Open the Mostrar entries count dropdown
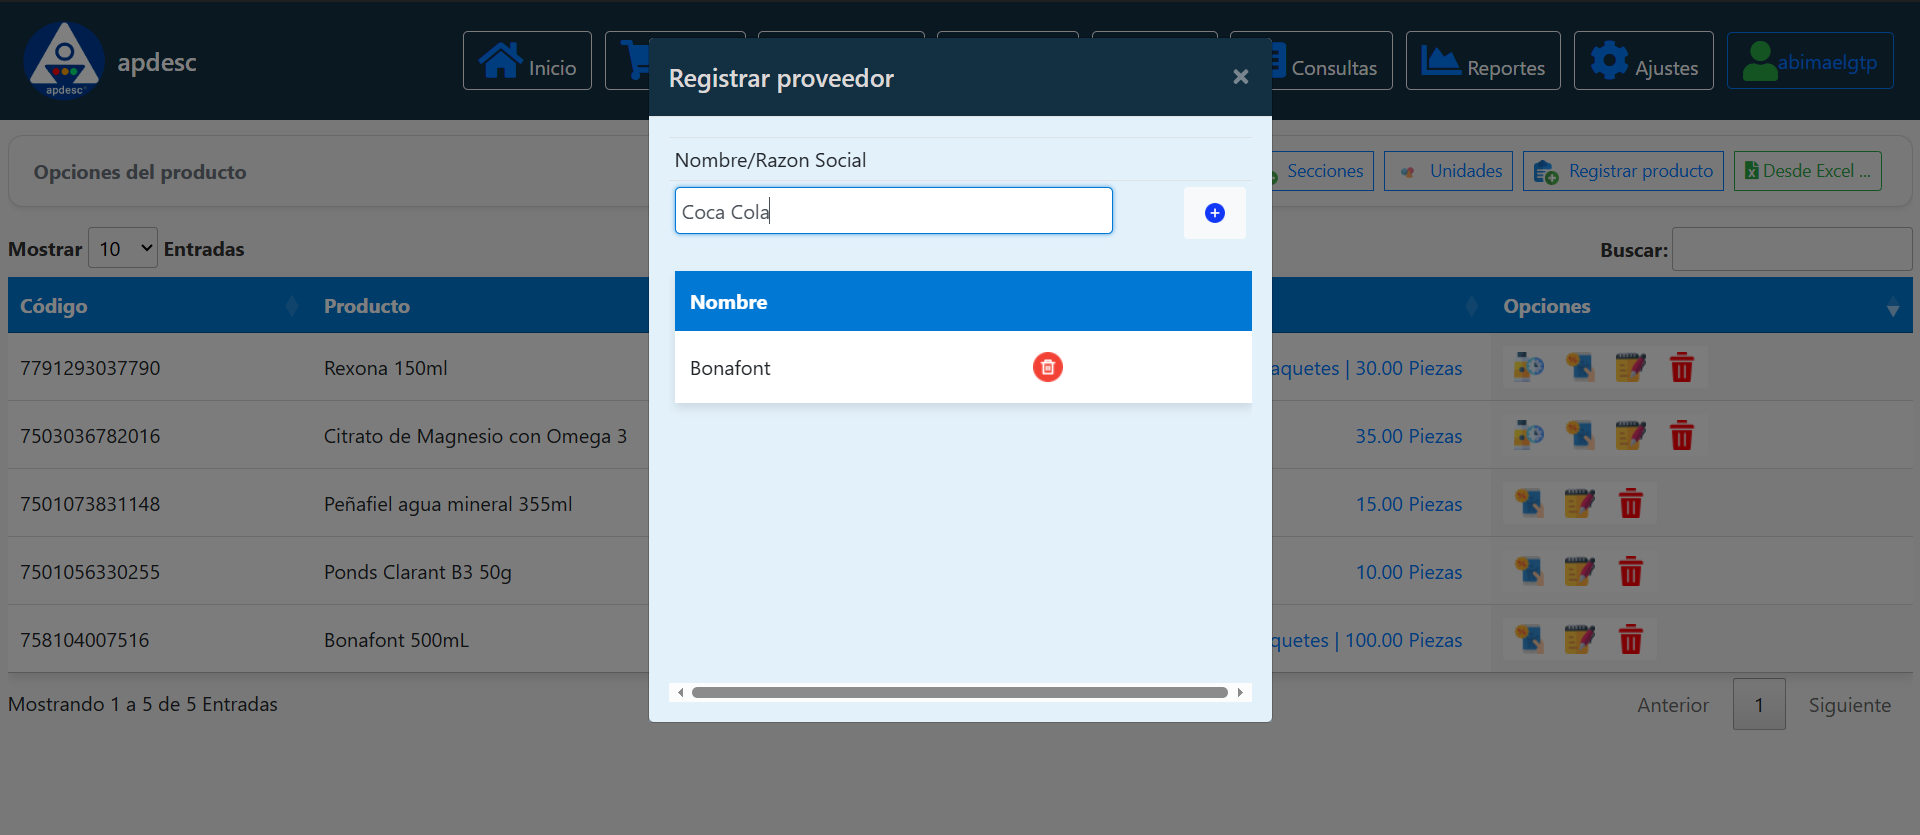 pos(123,248)
